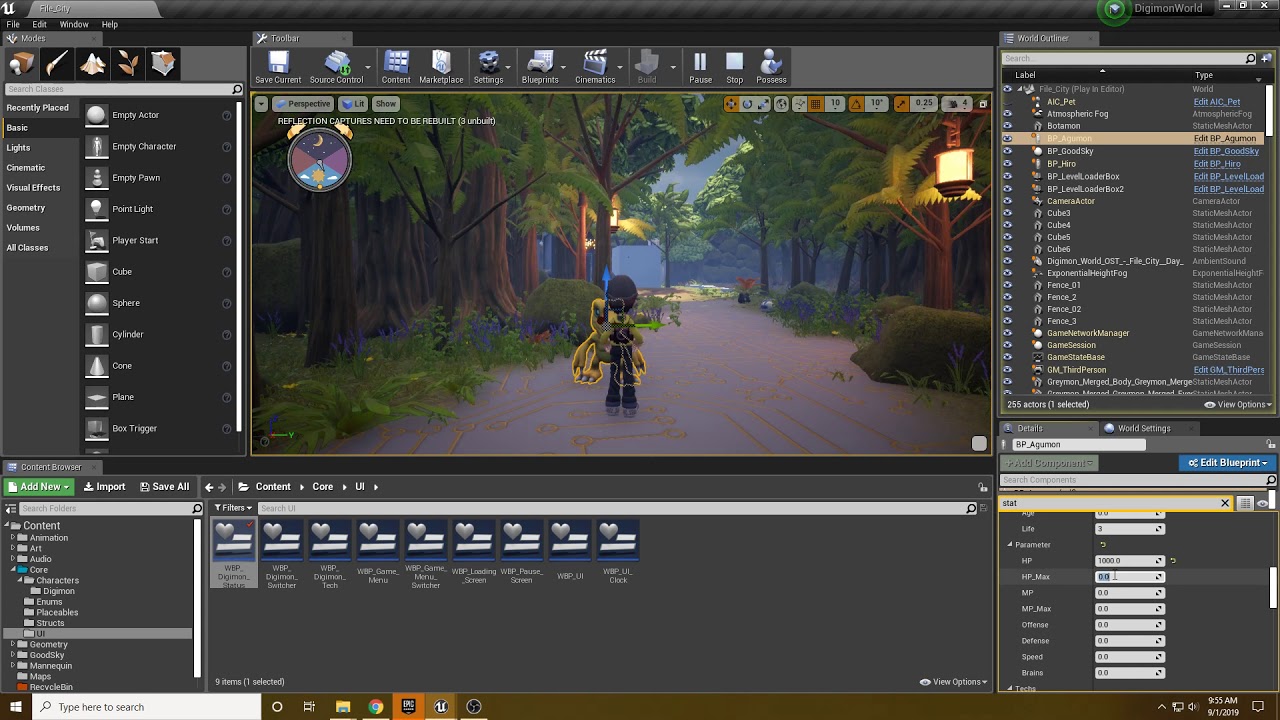Image resolution: width=1280 pixels, height=720 pixels.
Task: Choose the scale gizmo in viewport
Action: tap(764, 104)
